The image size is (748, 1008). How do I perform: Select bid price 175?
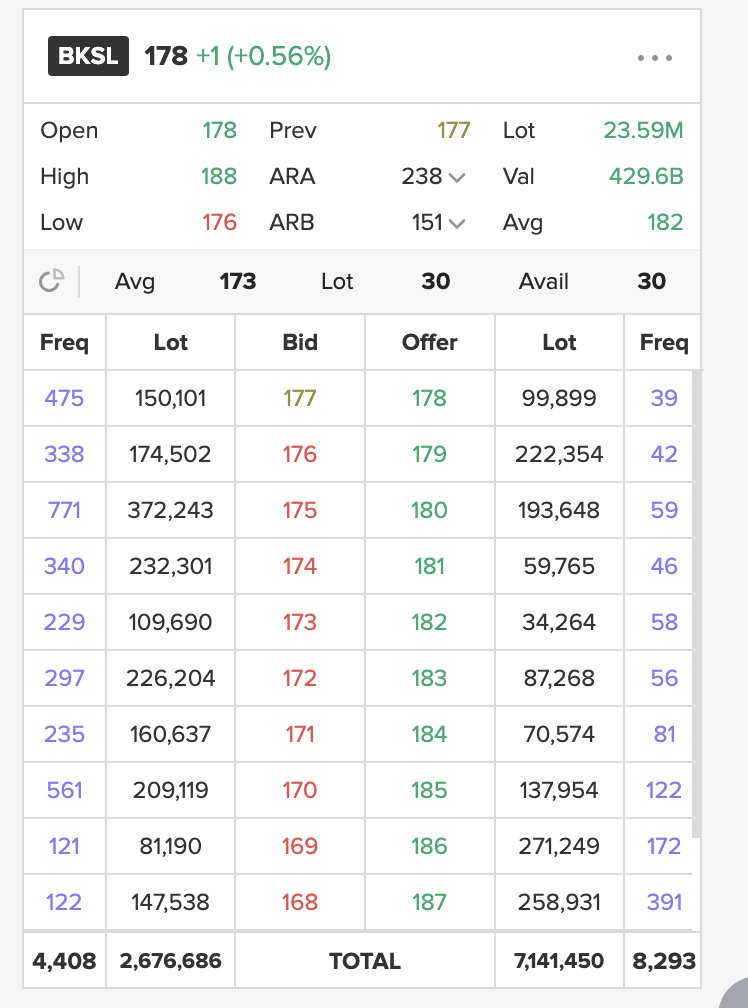[300, 510]
